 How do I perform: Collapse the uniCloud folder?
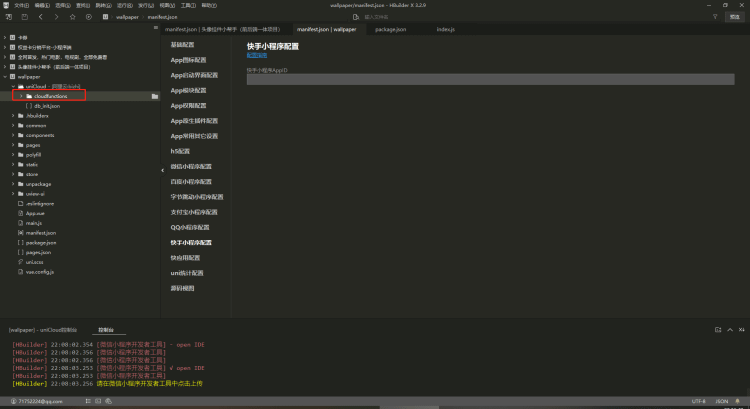[x=13, y=87]
